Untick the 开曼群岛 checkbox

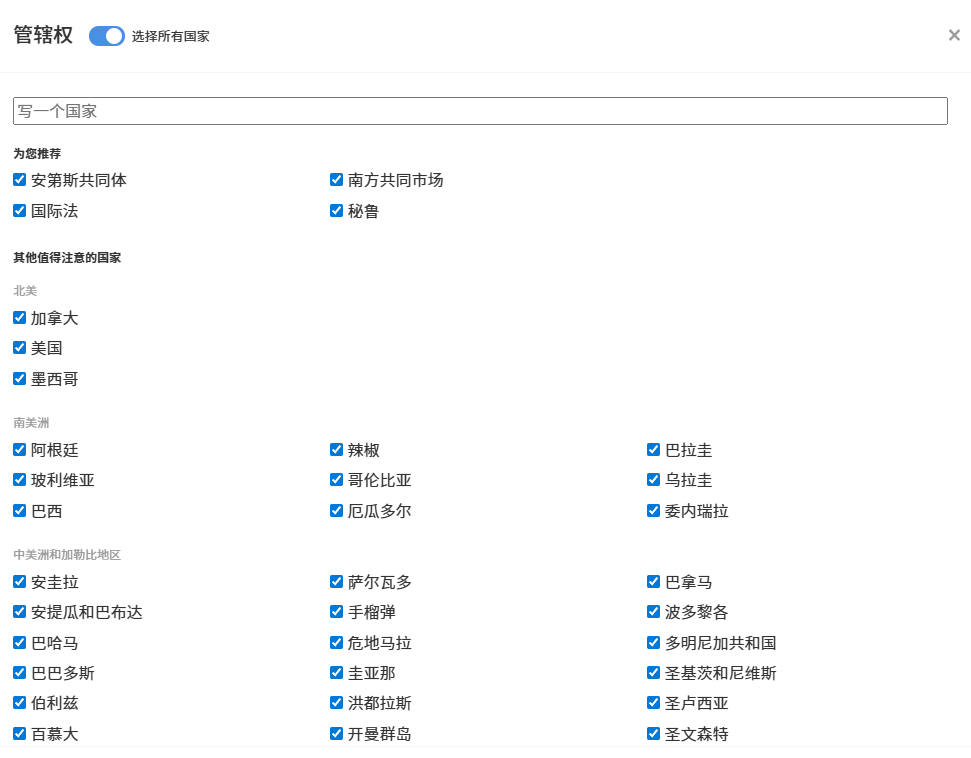tap(337, 734)
